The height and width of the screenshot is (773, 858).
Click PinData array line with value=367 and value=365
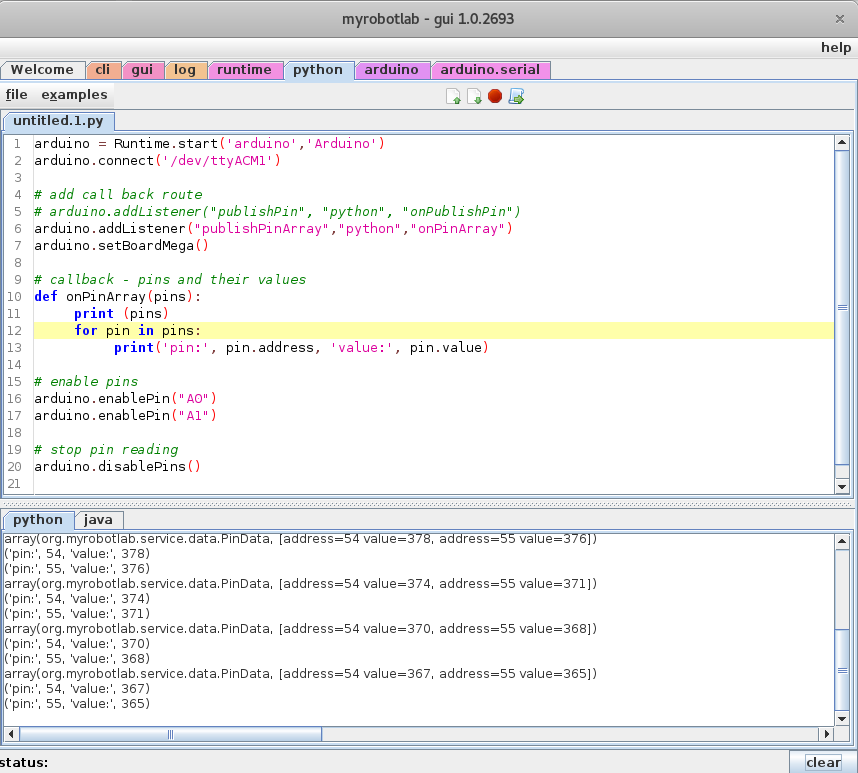click(x=300, y=673)
